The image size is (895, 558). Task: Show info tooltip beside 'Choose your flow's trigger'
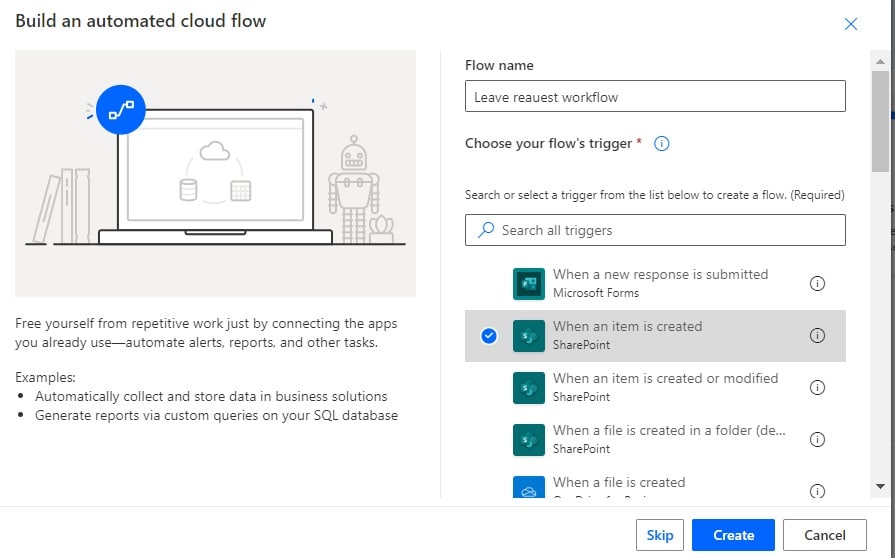click(x=661, y=143)
